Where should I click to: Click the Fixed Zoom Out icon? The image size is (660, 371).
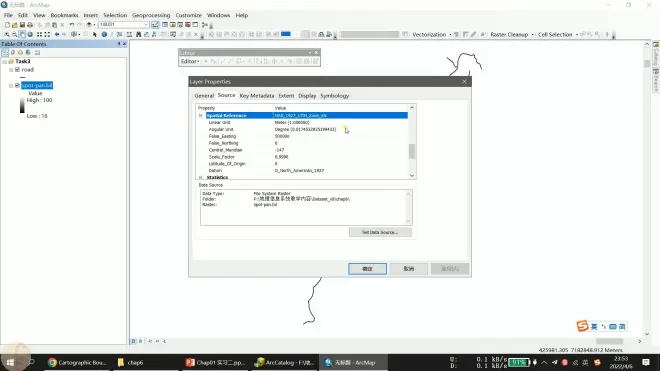(x=47, y=35)
